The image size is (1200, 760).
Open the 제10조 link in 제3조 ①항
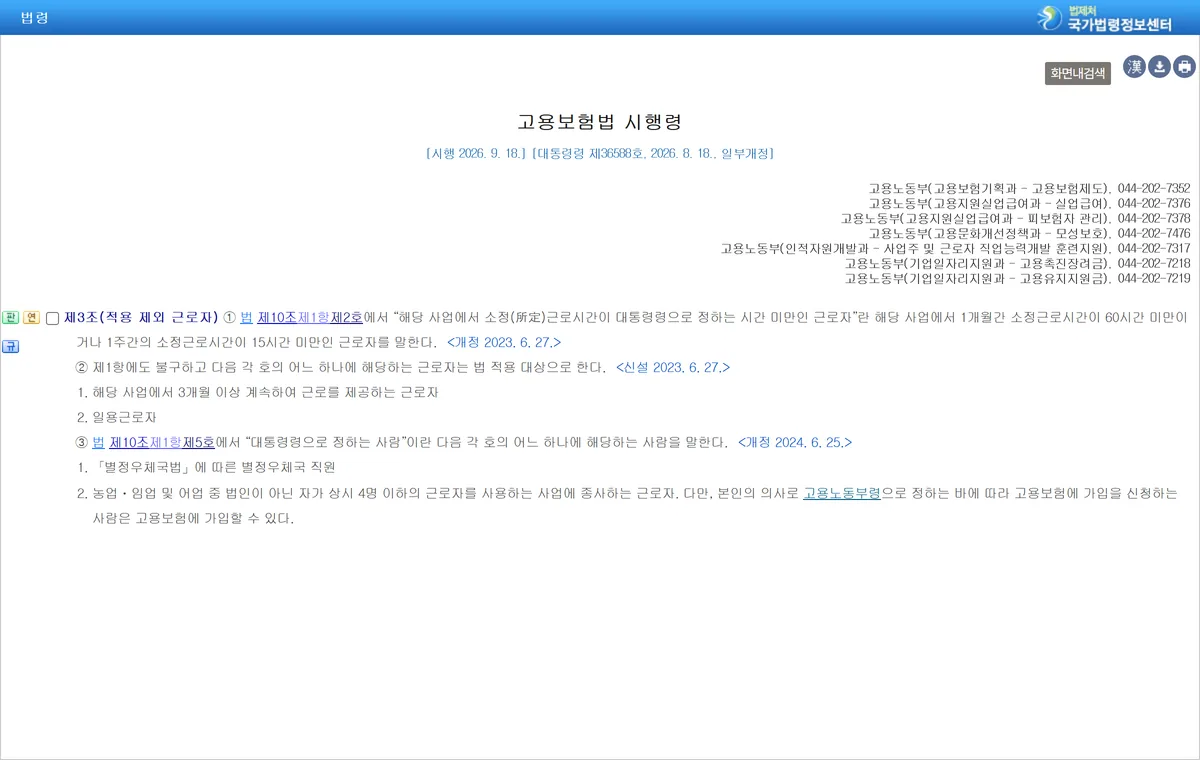[x=277, y=317]
